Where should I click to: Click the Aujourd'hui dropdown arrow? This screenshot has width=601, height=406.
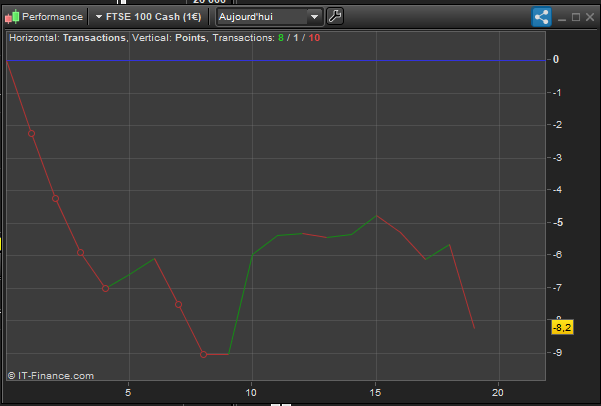[x=314, y=17]
